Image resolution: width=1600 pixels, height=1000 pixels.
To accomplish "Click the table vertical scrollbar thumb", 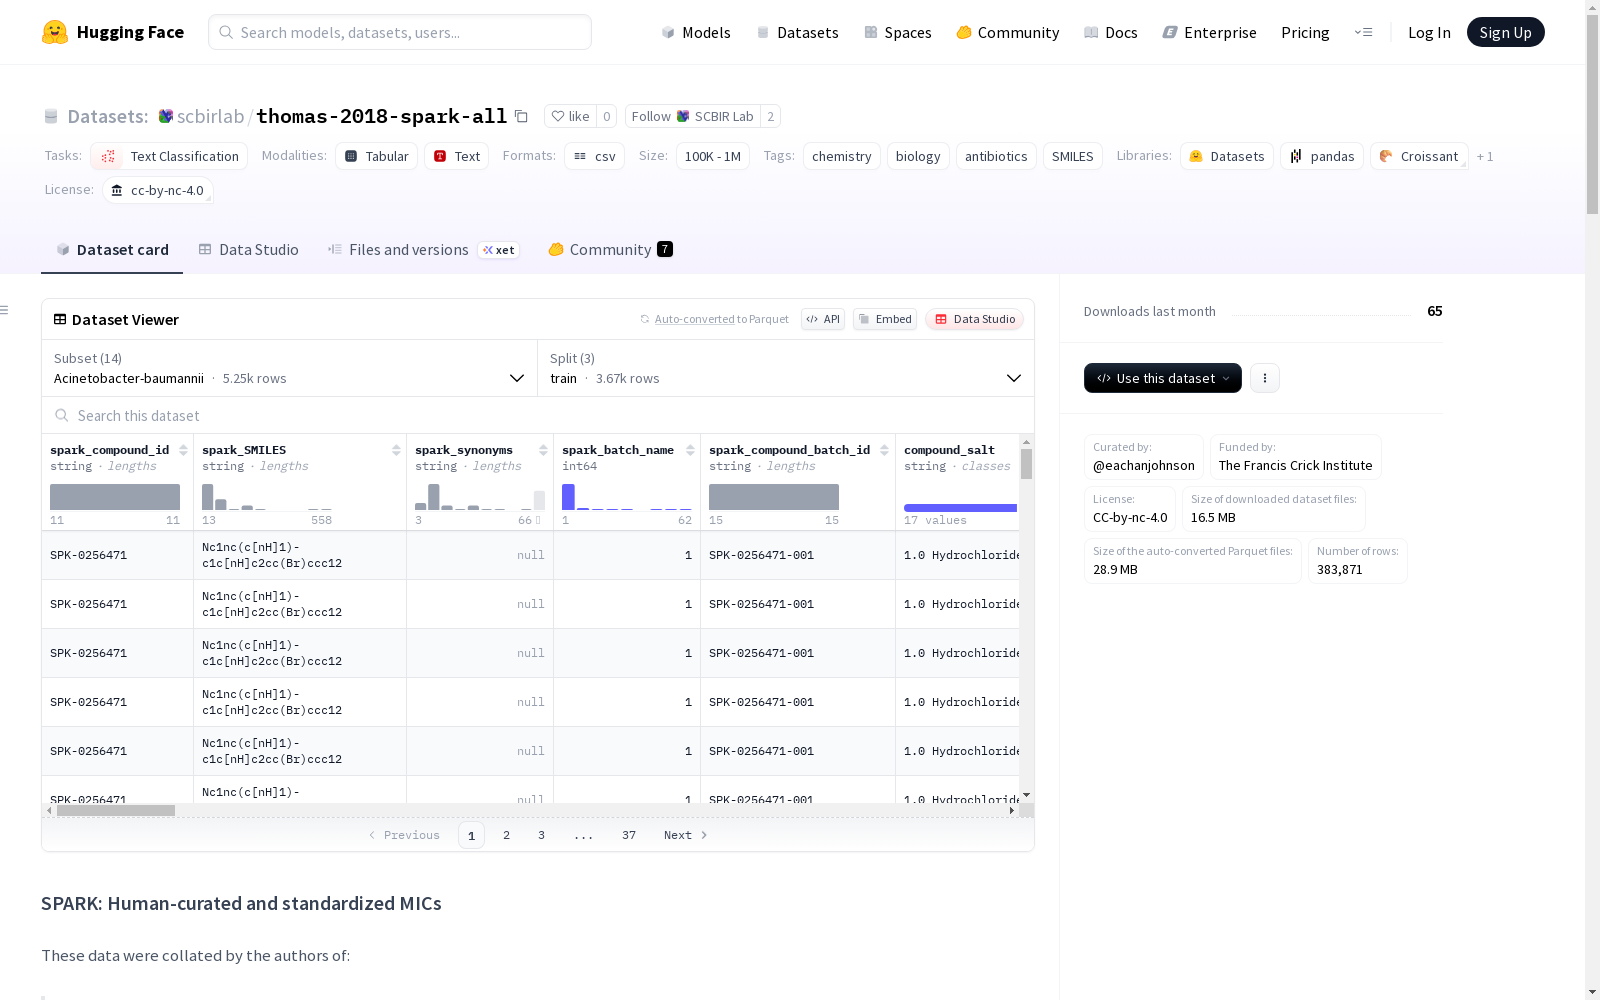I will click(1026, 464).
